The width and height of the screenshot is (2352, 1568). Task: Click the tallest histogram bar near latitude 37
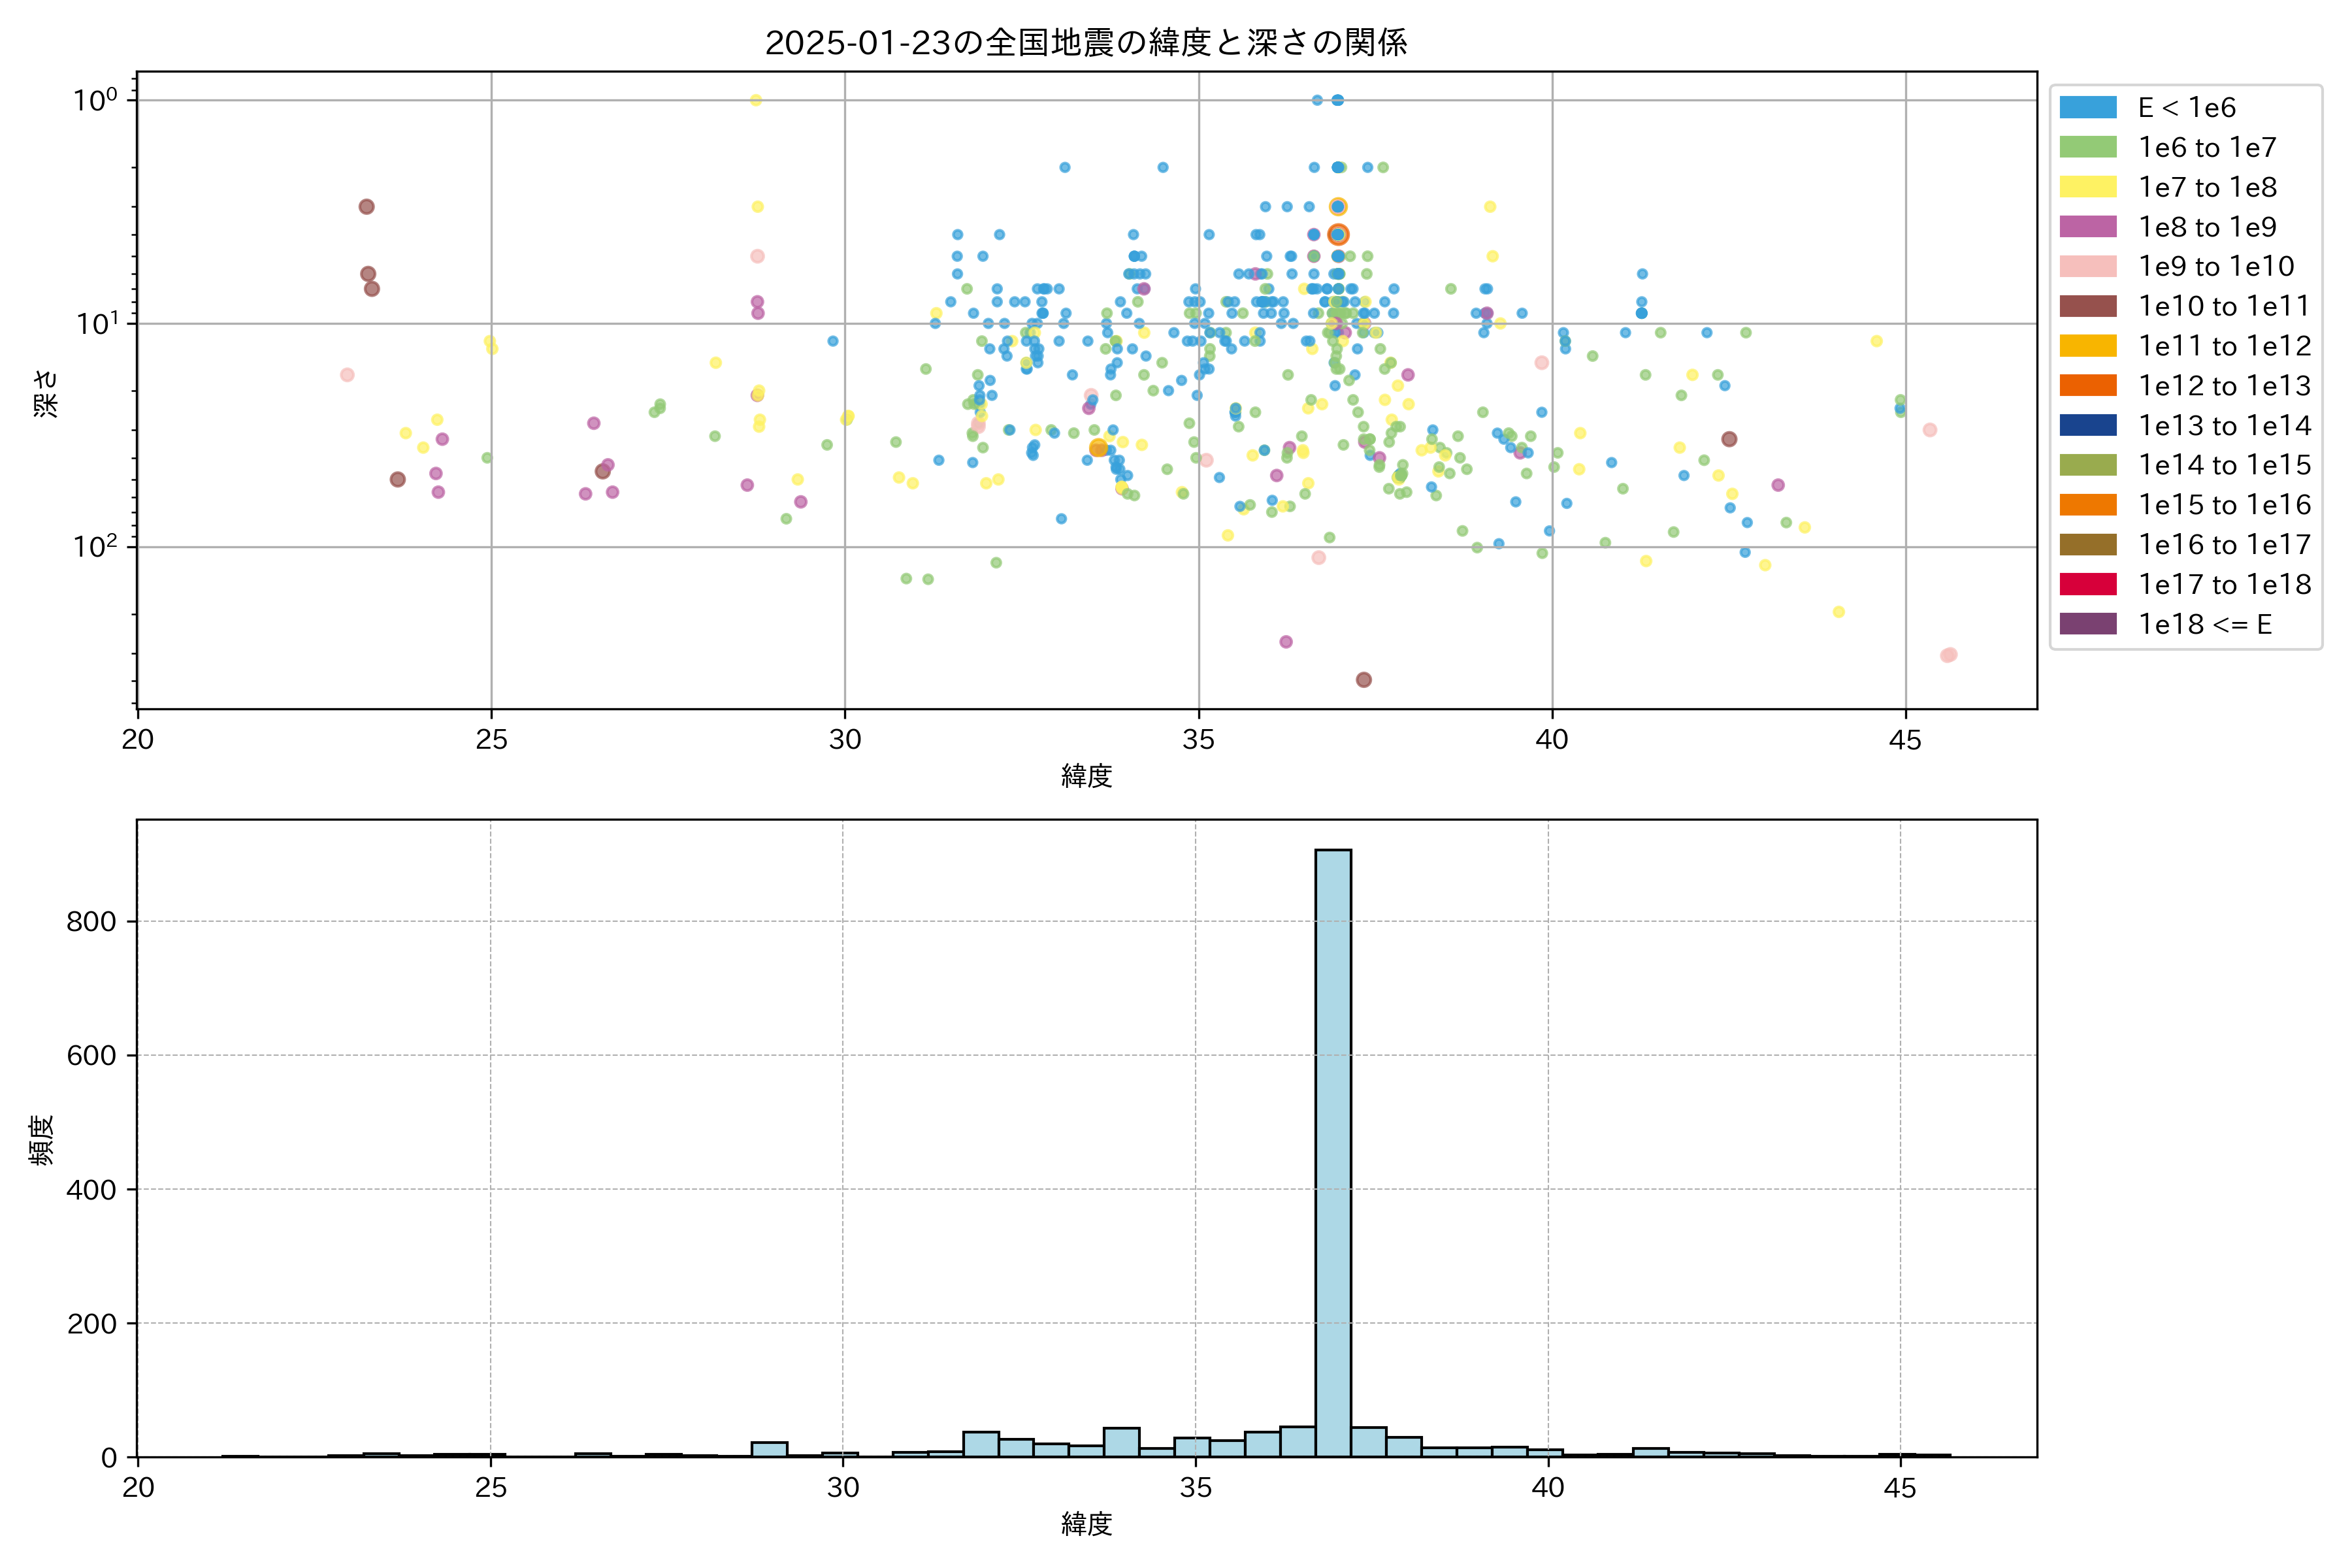coord(1332,1150)
